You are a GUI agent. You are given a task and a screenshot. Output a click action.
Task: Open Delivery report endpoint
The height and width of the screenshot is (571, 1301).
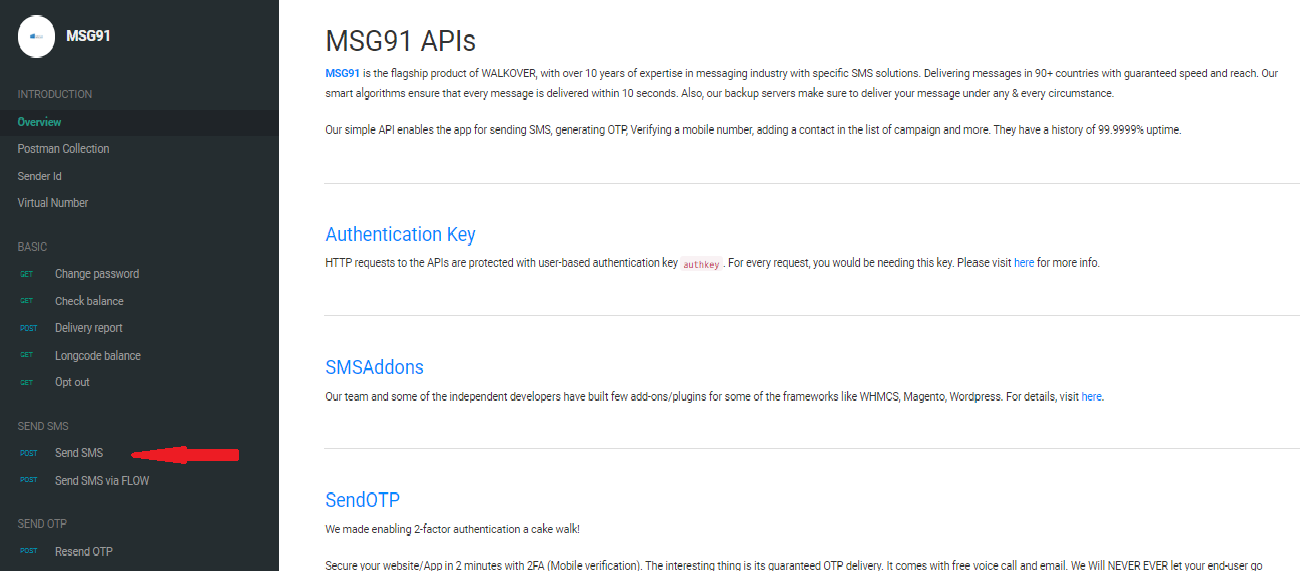pyautogui.click(x=88, y=328)
